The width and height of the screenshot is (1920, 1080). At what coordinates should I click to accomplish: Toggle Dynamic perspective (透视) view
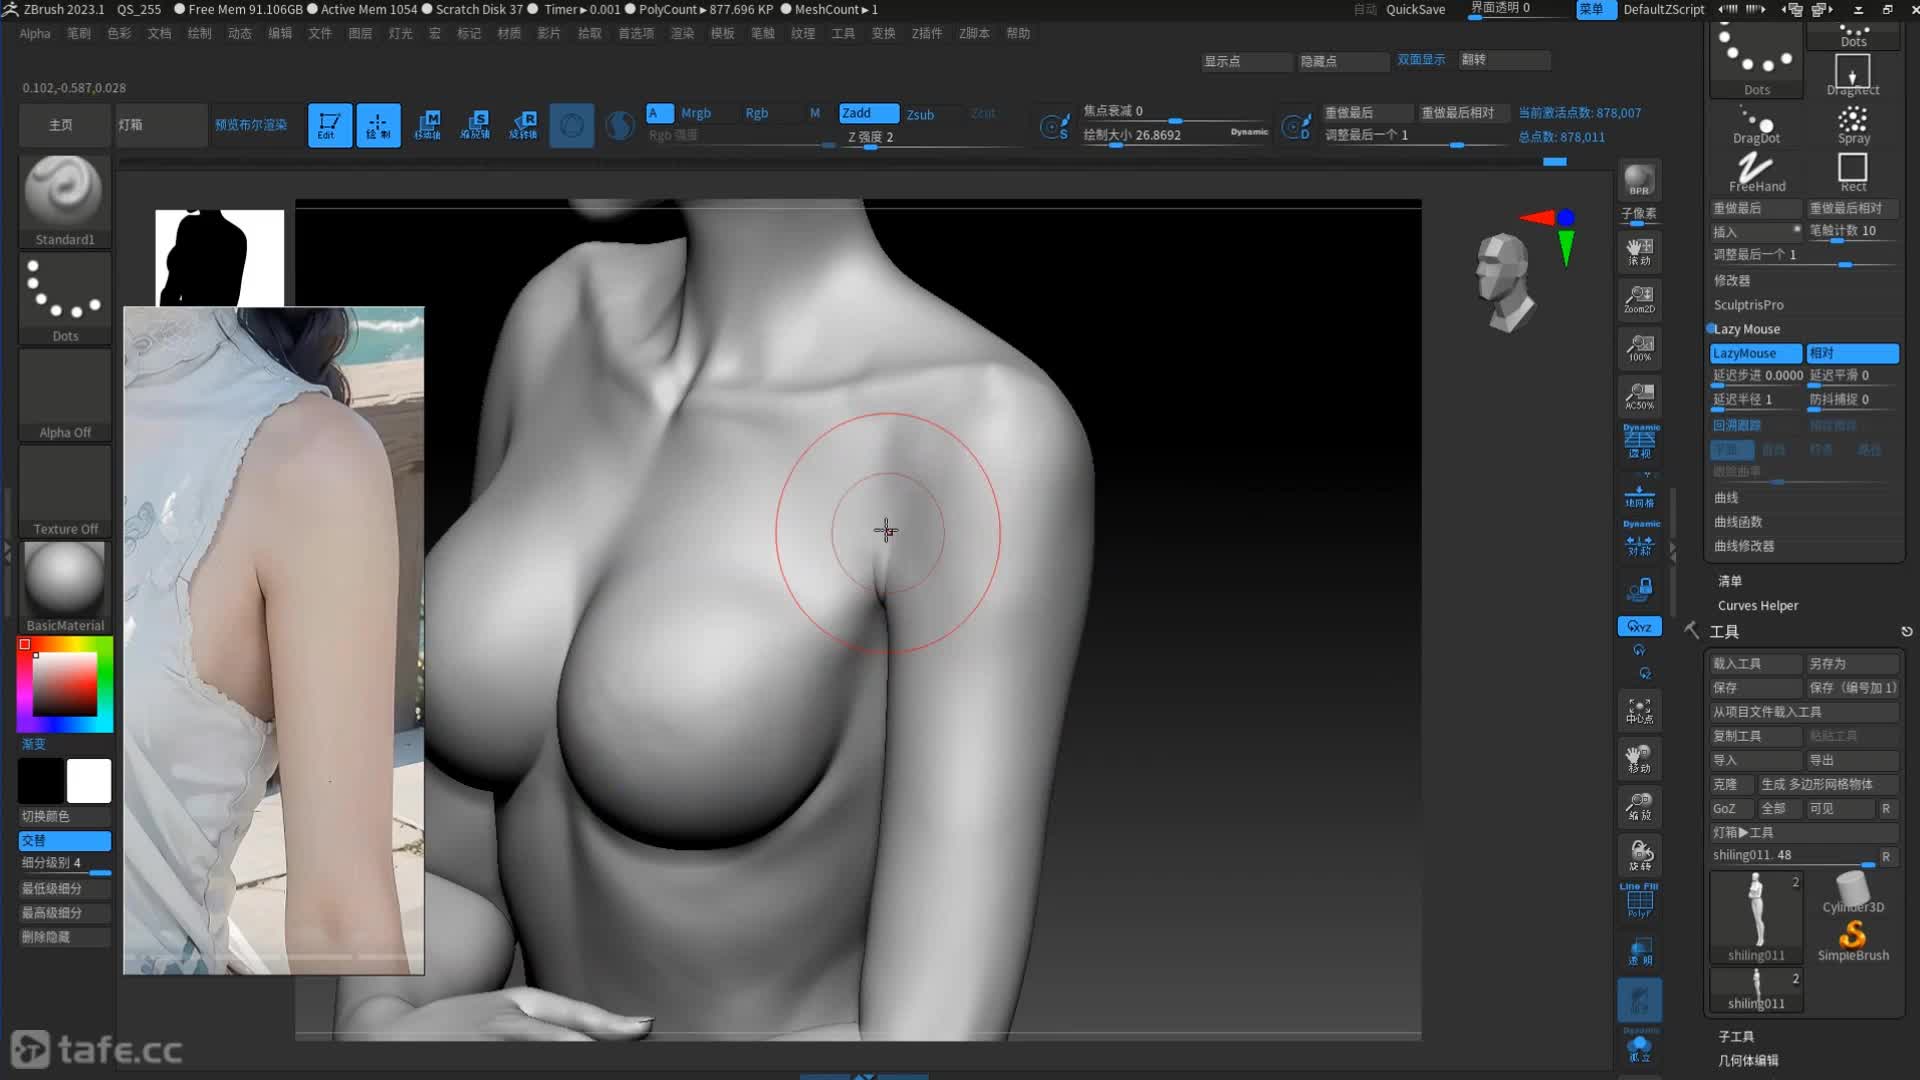coord(1640,441)
